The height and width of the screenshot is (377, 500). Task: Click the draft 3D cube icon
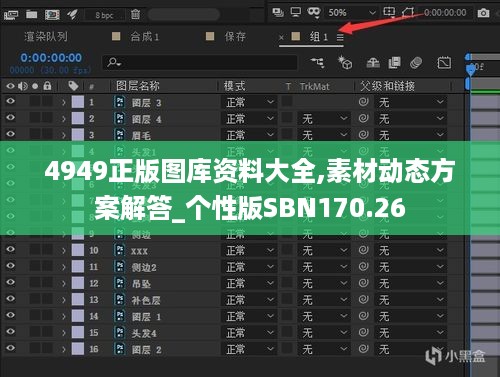(345, 62)
